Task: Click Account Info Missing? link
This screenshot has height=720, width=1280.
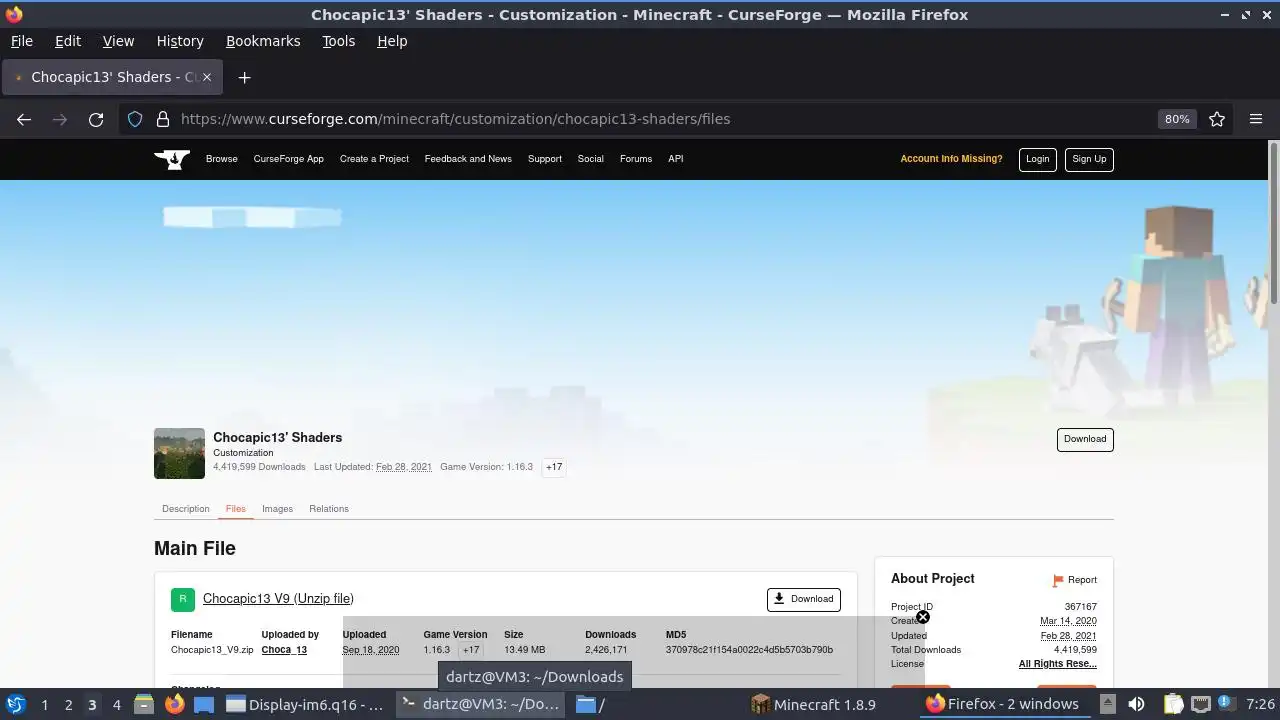Action: click(x=951, y=159)
